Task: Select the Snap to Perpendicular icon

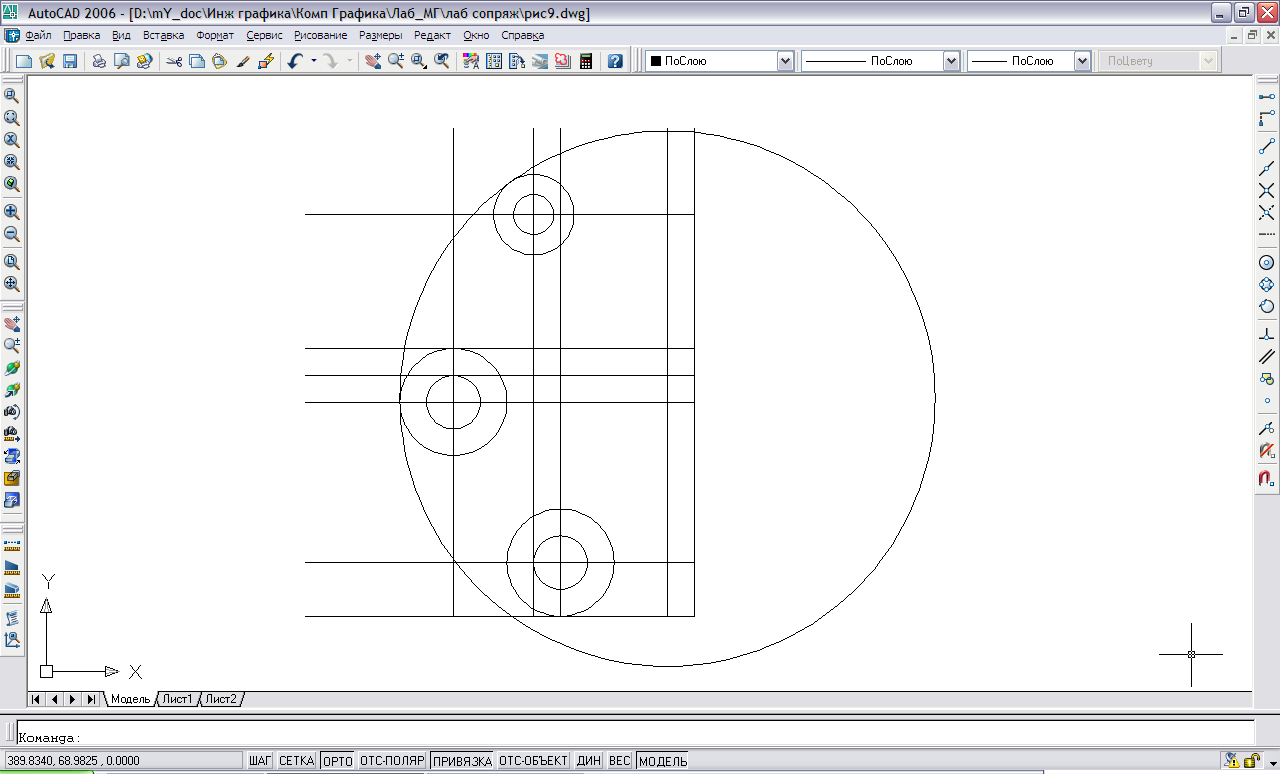Action: 1266,334
